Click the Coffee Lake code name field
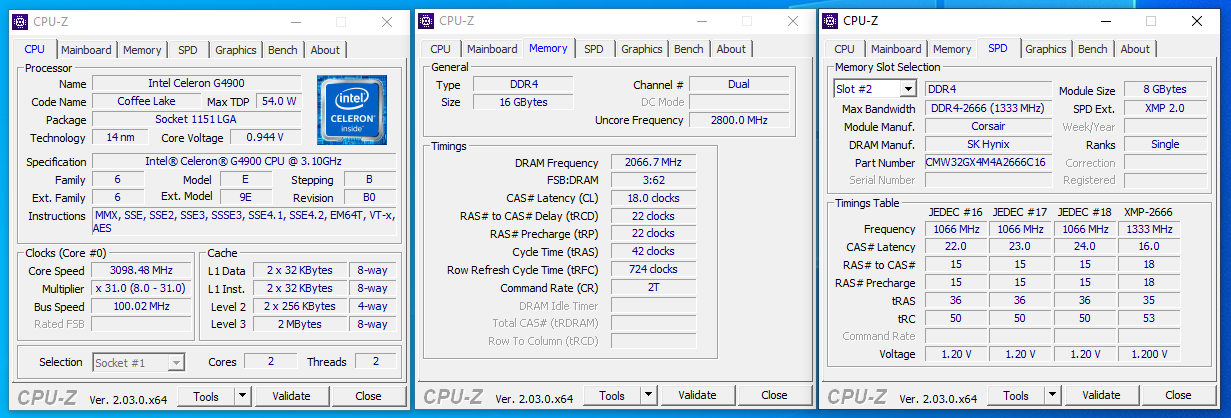Image resolution: width=1231 pixels, height=418 pixels. pos(147,102)
